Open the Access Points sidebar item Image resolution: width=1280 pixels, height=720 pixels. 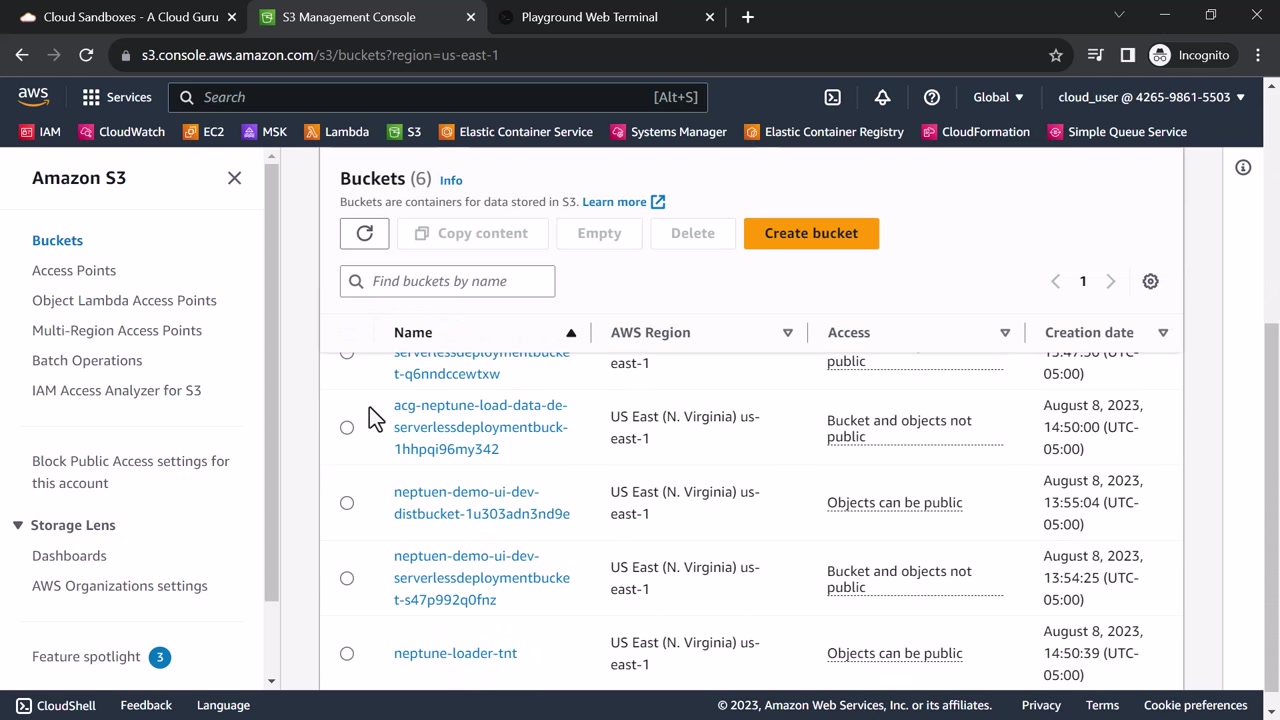click(74, 270)
